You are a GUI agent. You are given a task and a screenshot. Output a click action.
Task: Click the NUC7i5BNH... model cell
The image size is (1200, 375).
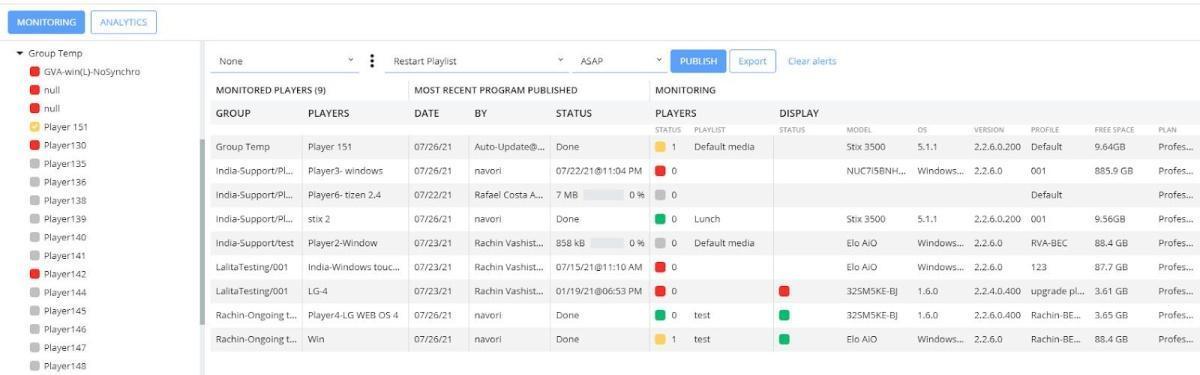pyautogui.click(x=876, y=170)
